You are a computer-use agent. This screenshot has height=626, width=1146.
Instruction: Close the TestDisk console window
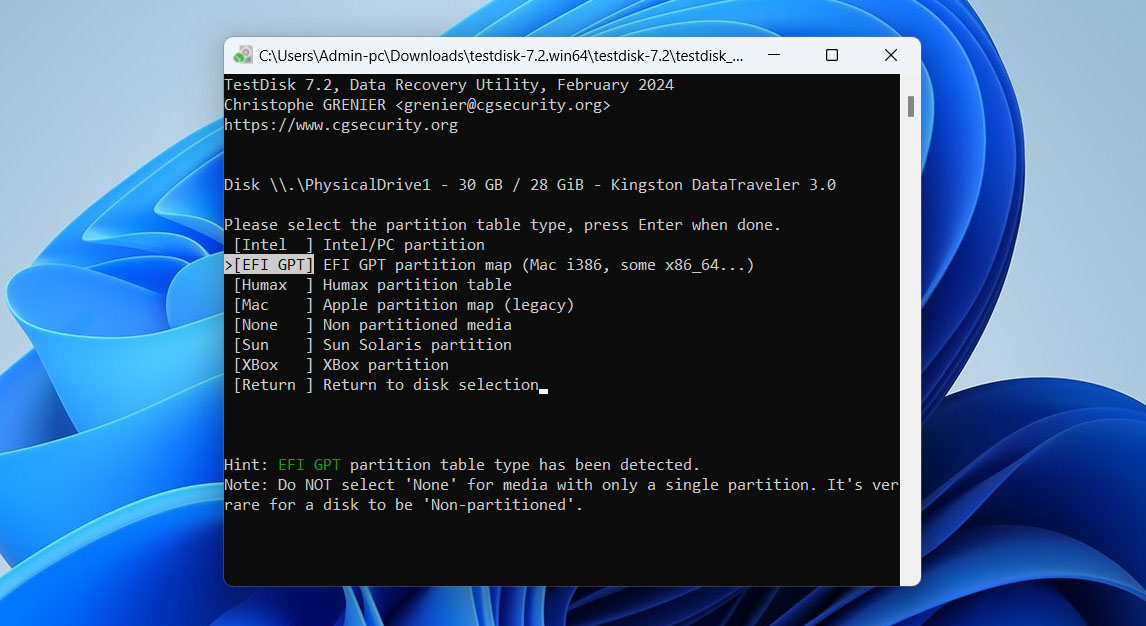pos(890,55)
